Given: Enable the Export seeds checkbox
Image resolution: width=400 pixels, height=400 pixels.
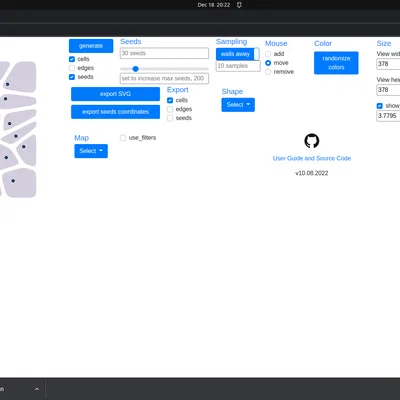Looking at the screenshot, I should point(170,118).
